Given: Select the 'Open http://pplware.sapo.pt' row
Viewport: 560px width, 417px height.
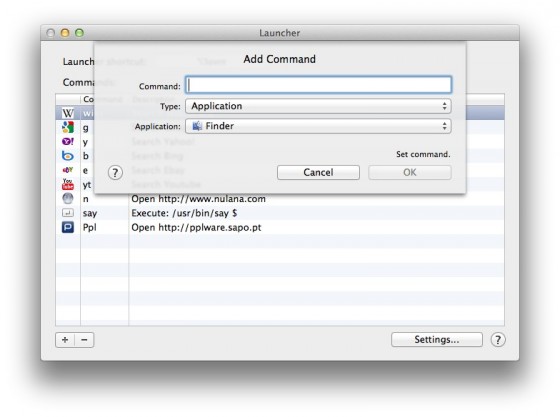Looking at the screenshot, I should 280,227.
